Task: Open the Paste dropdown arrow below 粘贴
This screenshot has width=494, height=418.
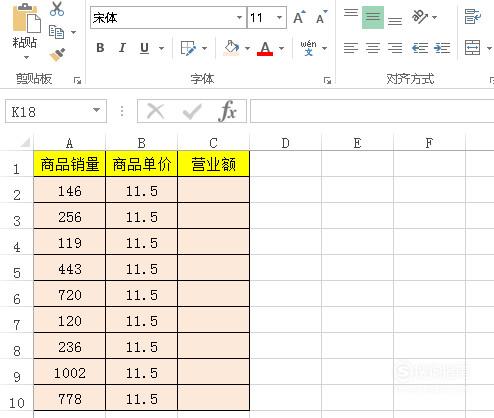Action: tap(26, 57)
